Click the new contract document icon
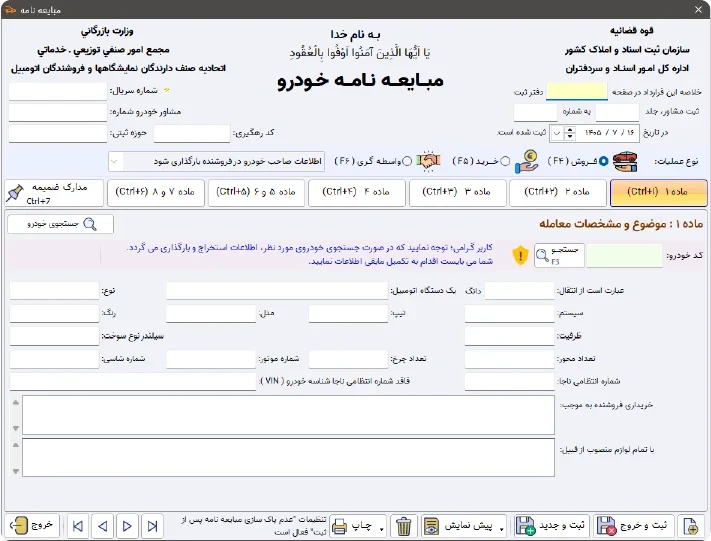 [x=691, y=526]
